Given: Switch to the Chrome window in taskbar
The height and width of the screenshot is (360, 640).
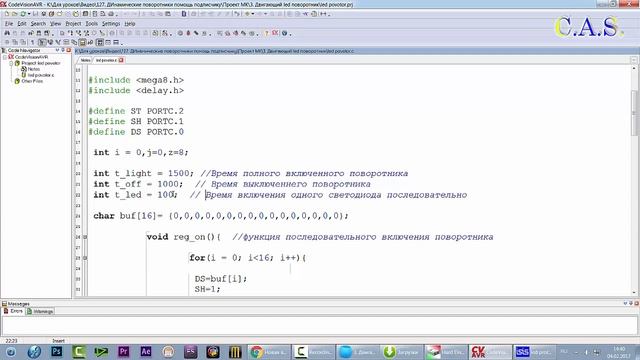Looking at the screenshot, I should [x=269, y=352].
